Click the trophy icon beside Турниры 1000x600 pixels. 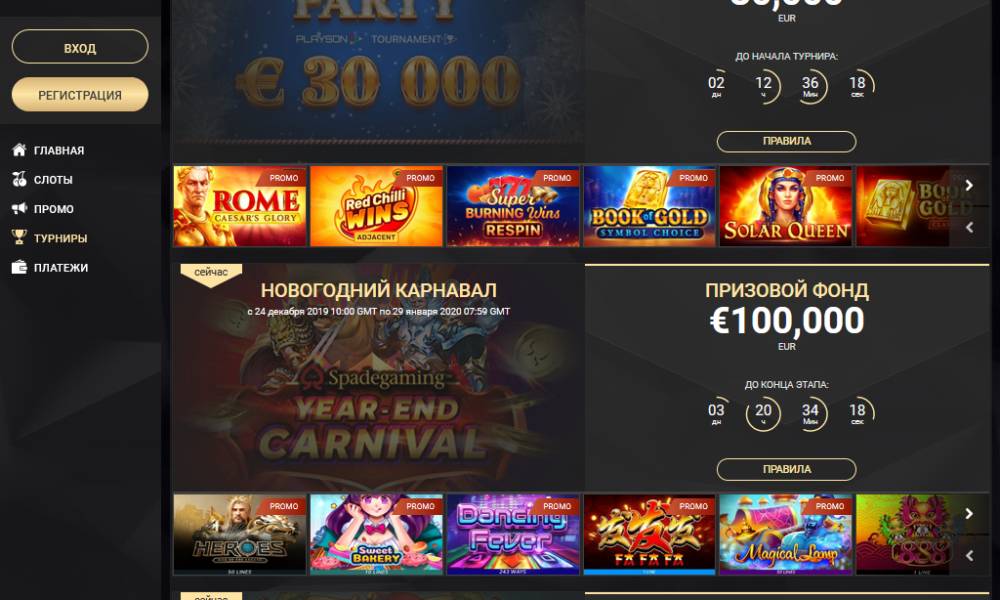19,237
